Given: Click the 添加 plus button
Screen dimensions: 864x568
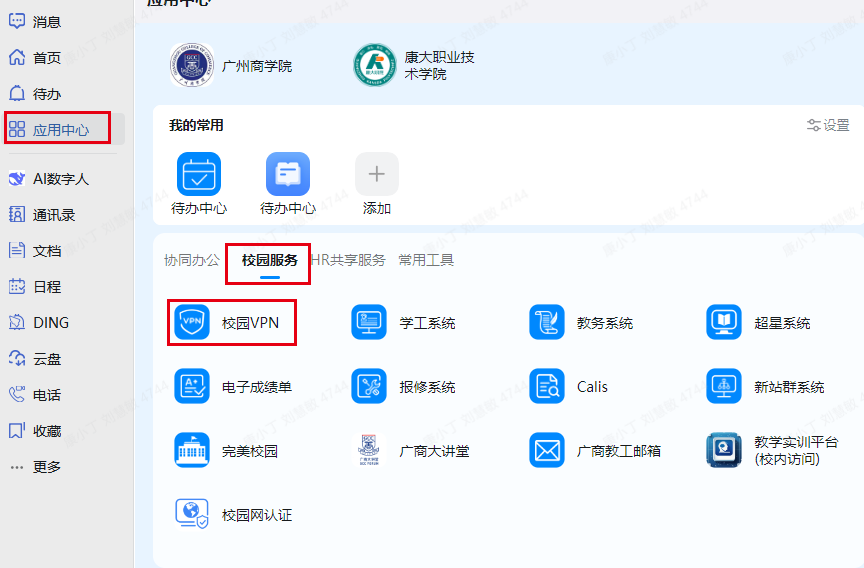Looking at the screenshot, I should [377, 175].
